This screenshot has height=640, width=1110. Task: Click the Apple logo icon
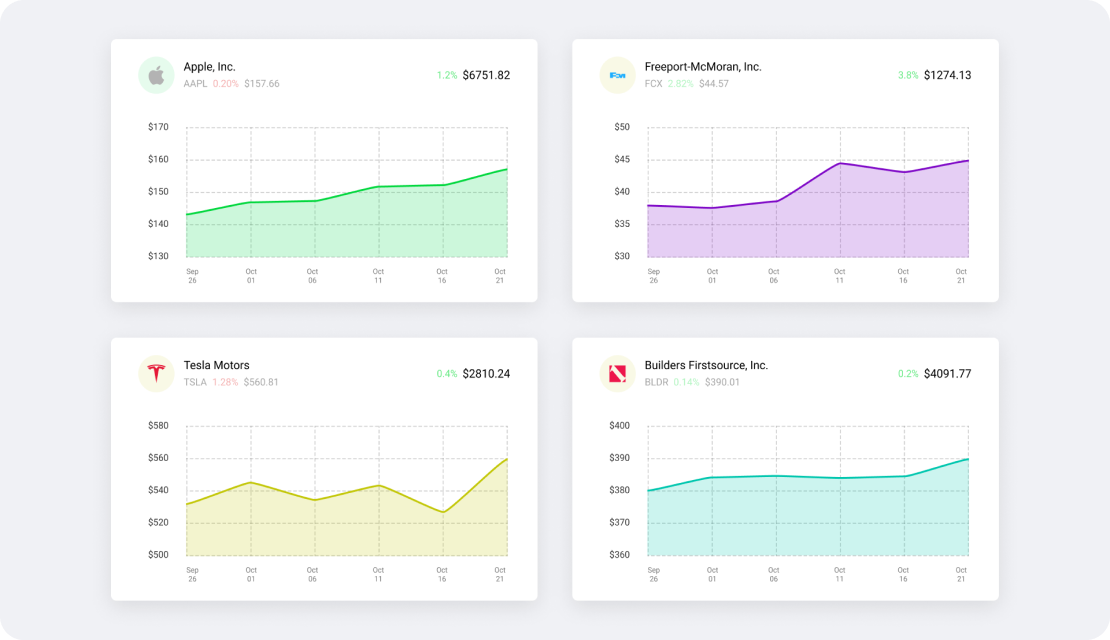coord(156,75)
